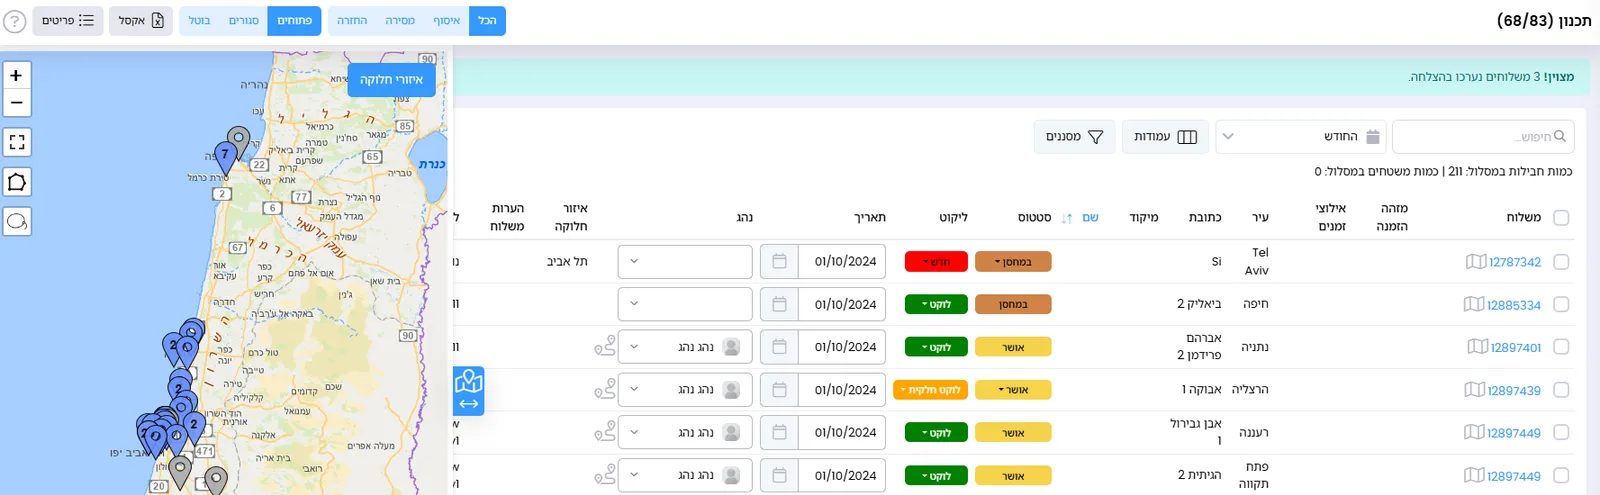1600x495 pixels.
Task: Check the box for shipment 12885334
Action: (x=1562, y=305)
